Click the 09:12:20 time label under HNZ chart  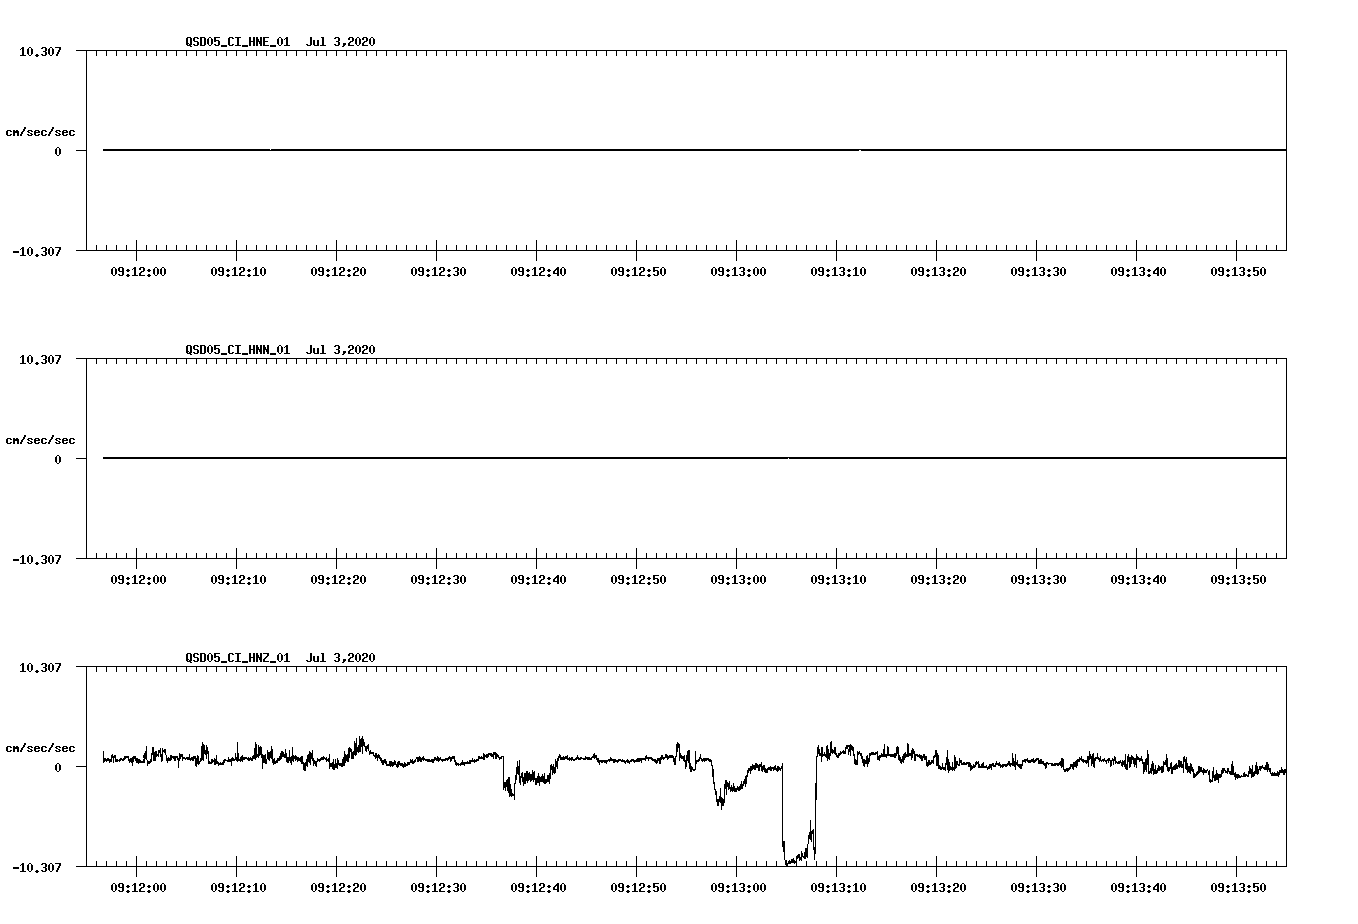[x=338, y=887]
